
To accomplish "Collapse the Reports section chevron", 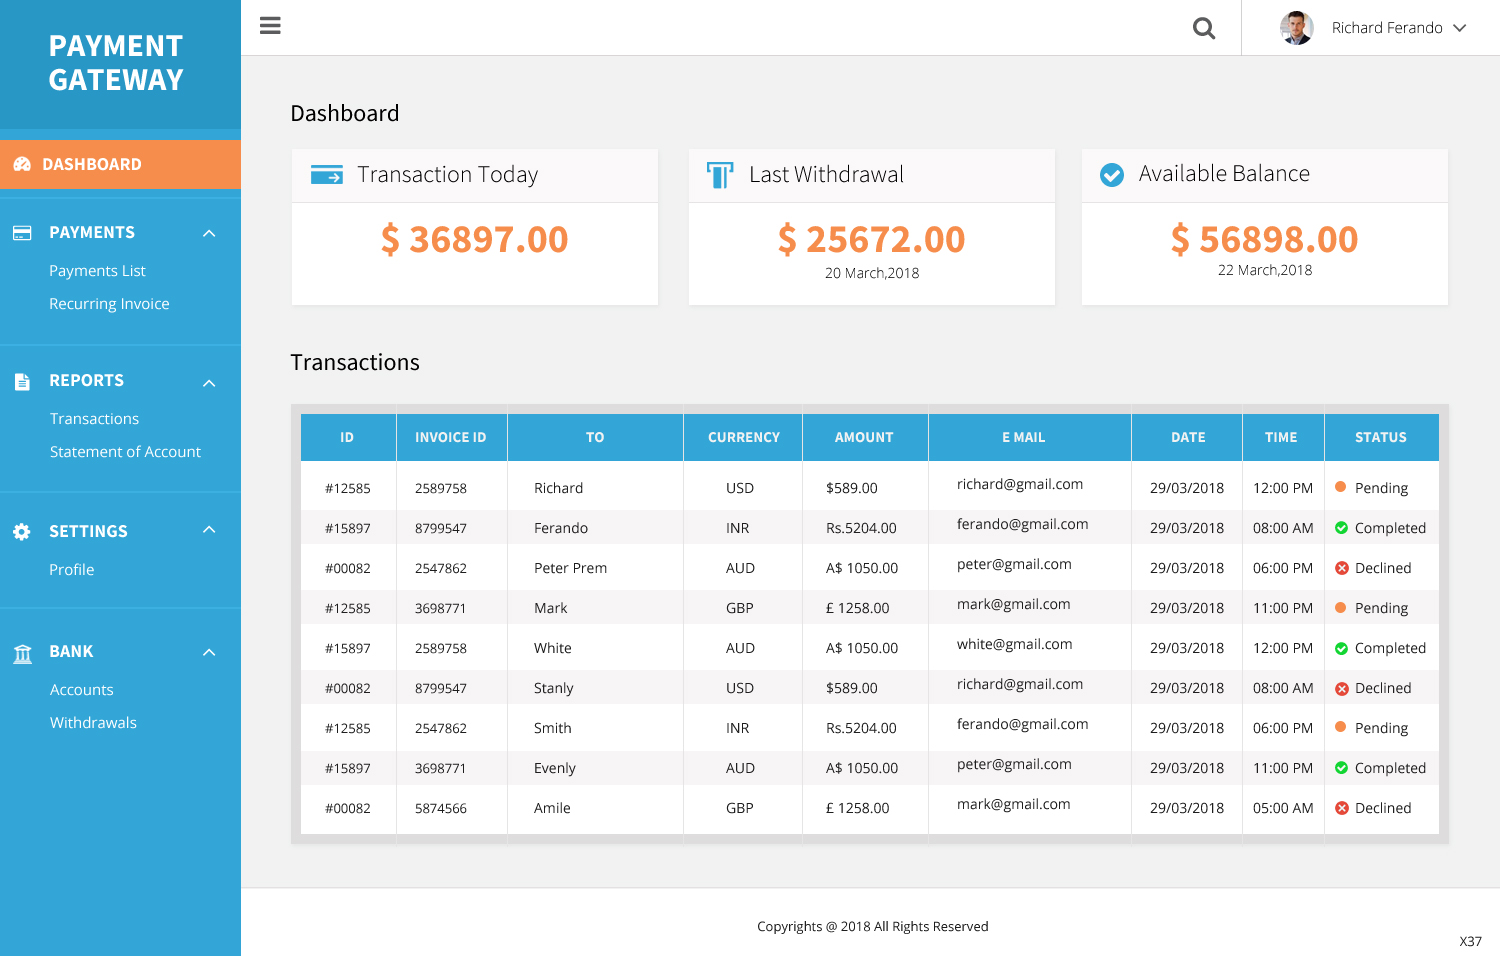I will (209, 383).
